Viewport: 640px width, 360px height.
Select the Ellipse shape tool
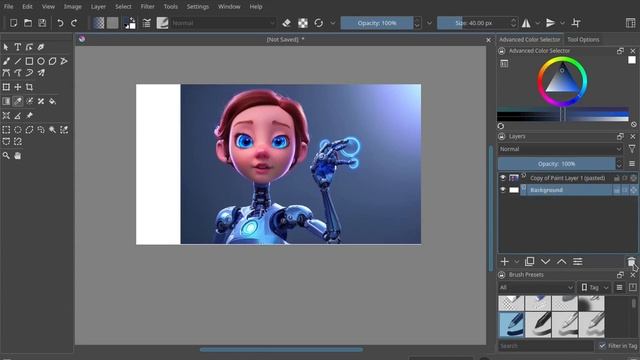[41, 61]
